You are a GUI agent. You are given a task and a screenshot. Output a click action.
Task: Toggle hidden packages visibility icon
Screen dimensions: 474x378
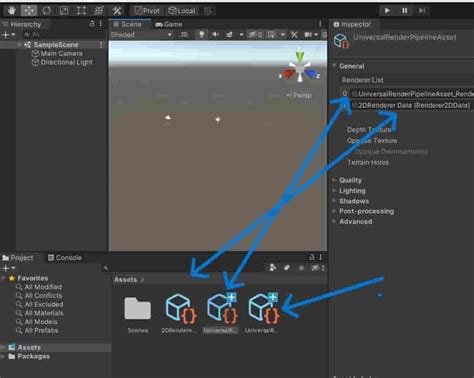tap(317, 268)
